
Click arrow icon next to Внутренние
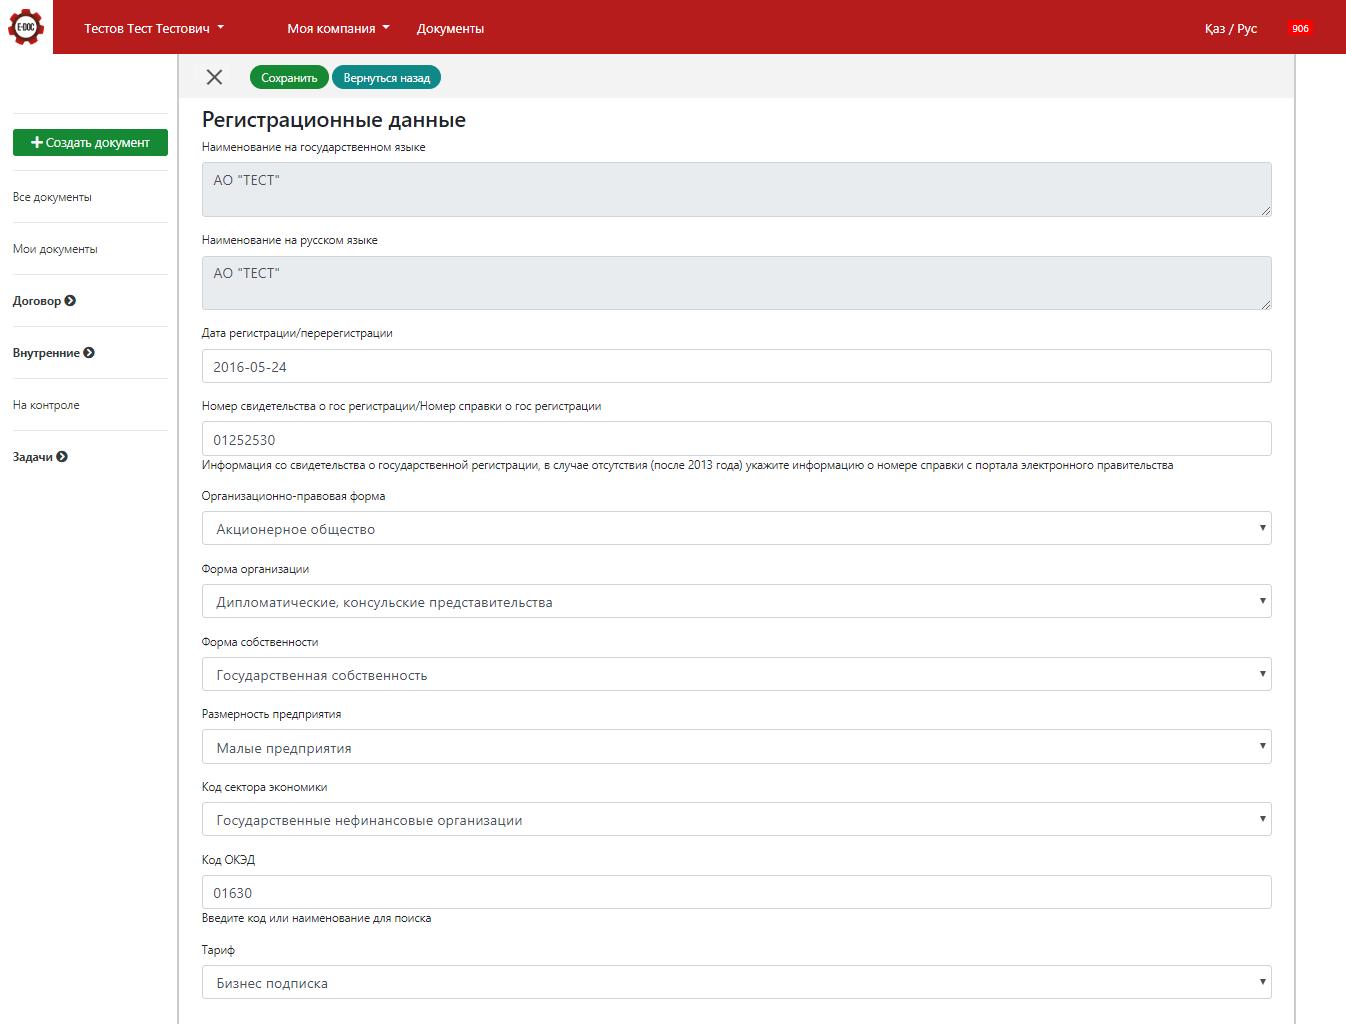pos(89,353)
